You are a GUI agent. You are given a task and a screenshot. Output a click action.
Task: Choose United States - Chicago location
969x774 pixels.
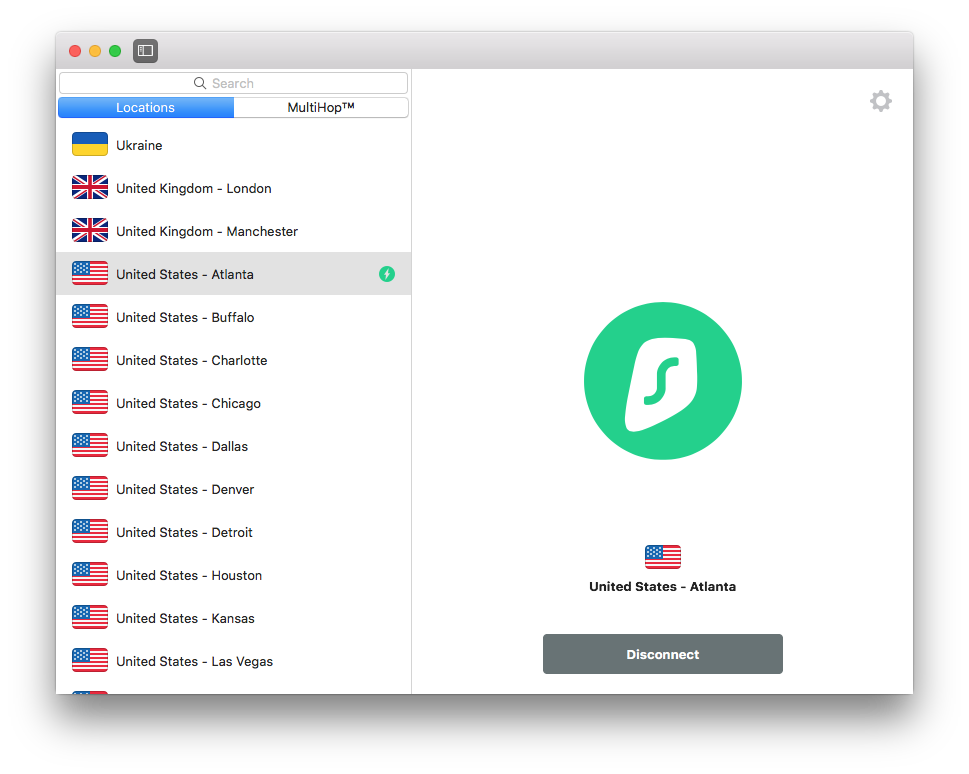[188, 403]
